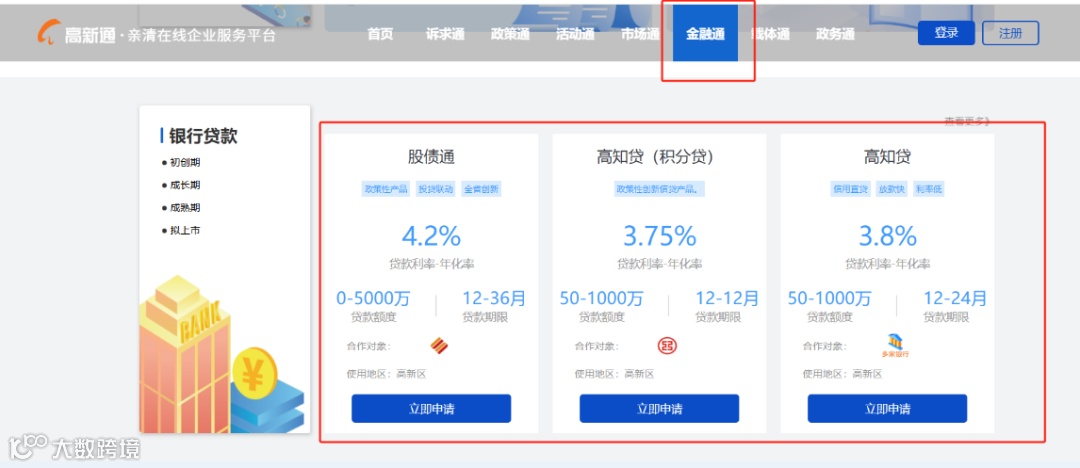Screen dimensions: 1080x468
Task: Click 亲清在线企业服务平台 site title
Action: click(202, 35)
